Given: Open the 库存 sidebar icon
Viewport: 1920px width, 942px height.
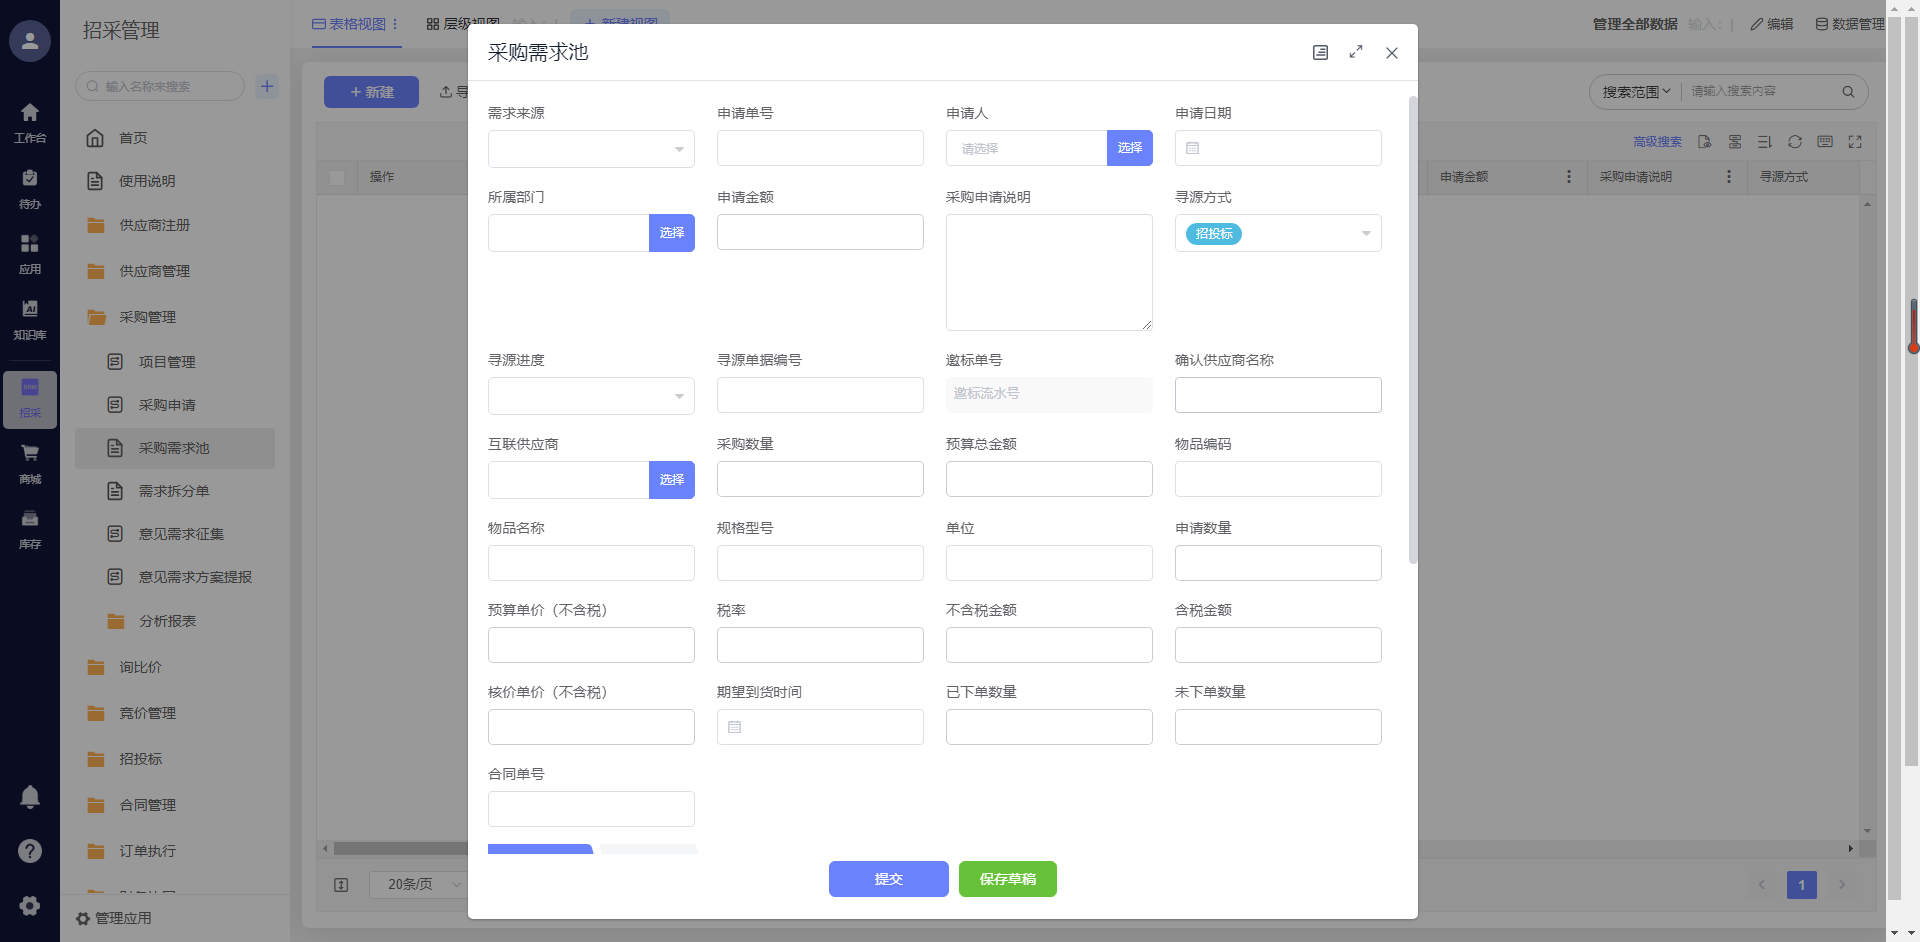Looking at the screenshot, I should coord(30,527).
